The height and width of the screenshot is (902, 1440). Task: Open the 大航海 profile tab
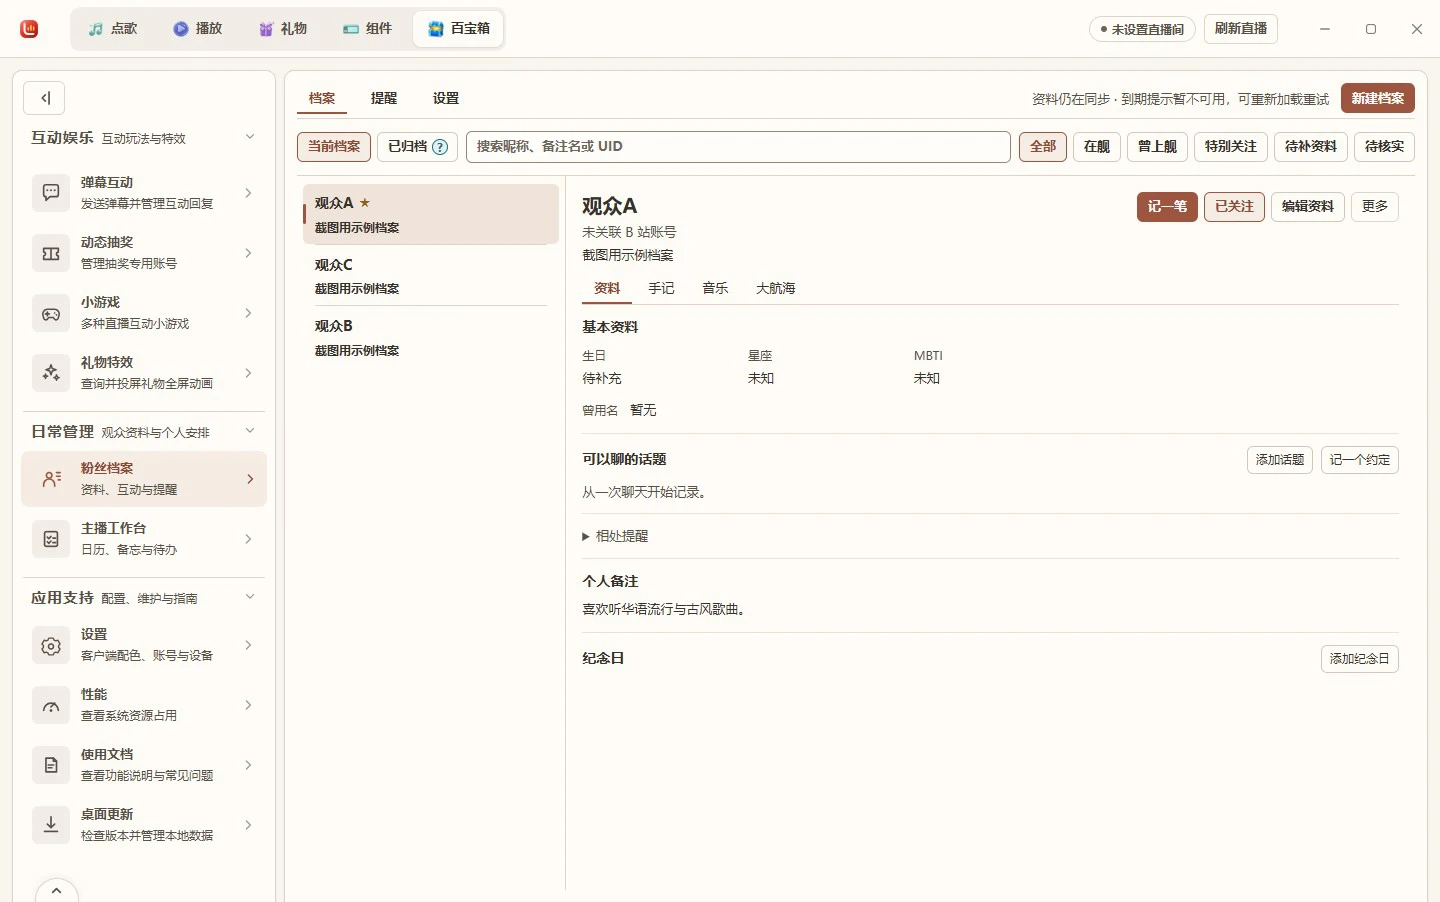click(x=776, y=288)
